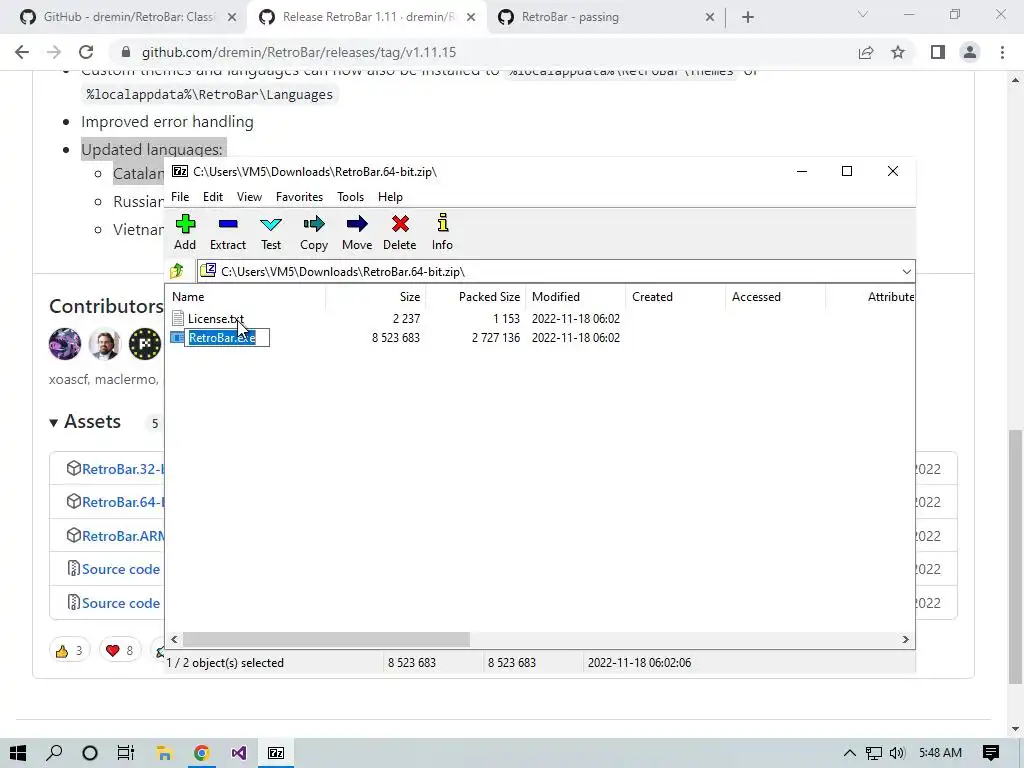Open the Tools menu in 7-Zip
The height and width of the screenshot is (768, 1024).
click(350, 197)
